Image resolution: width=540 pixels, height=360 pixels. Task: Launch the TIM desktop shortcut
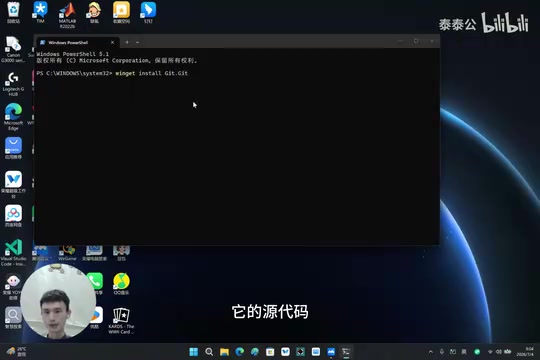point(40,12)
